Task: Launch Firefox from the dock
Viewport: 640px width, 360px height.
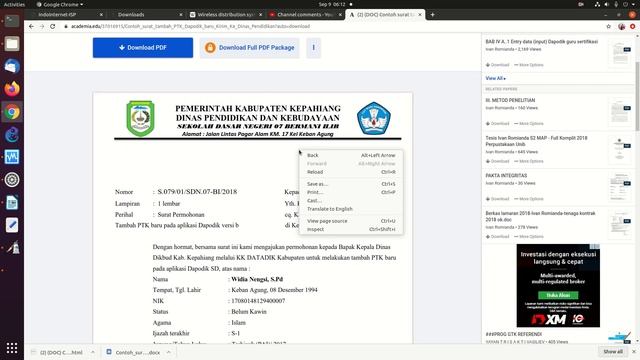Action: point(12,89)
